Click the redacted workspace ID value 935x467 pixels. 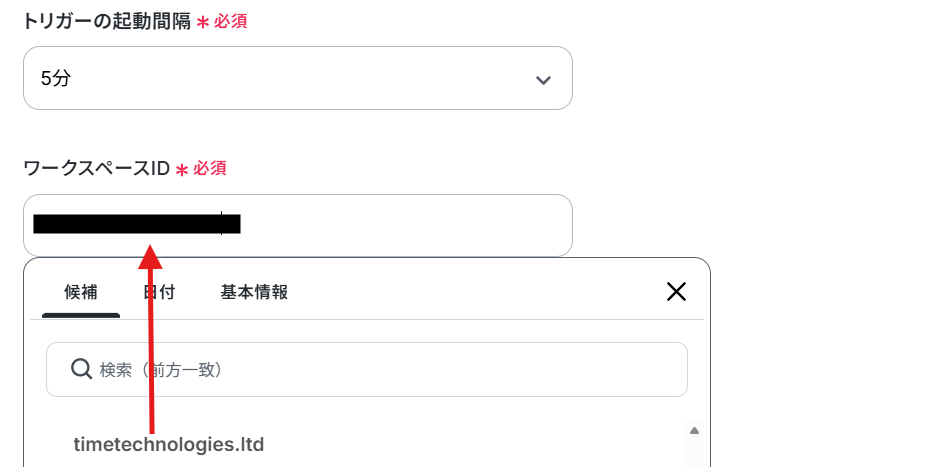coord(137,224)
